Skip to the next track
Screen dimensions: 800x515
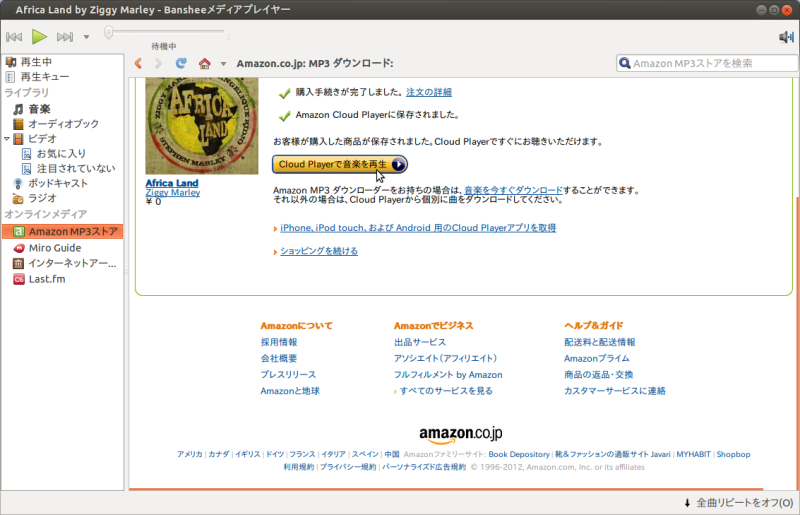(x=65, y=37)
